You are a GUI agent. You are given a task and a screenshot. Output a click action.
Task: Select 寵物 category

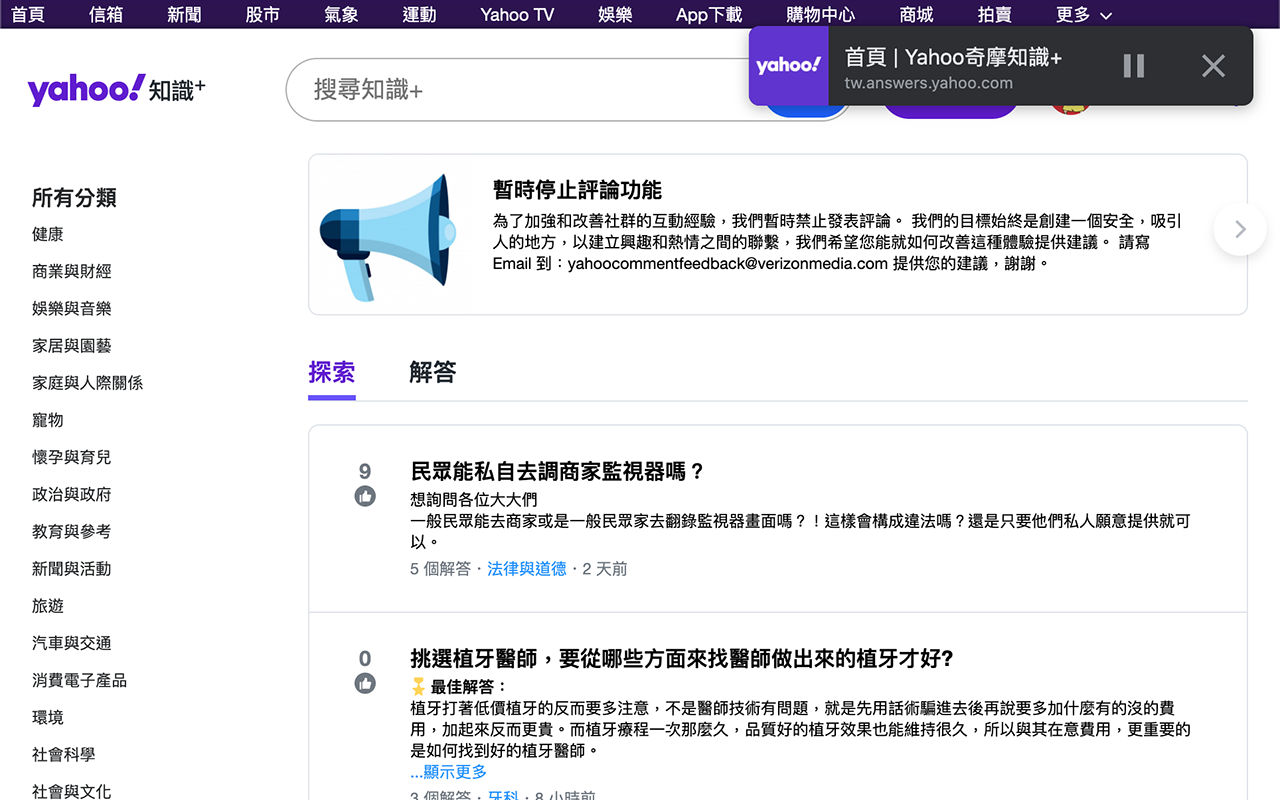click(x=48, y=420)
